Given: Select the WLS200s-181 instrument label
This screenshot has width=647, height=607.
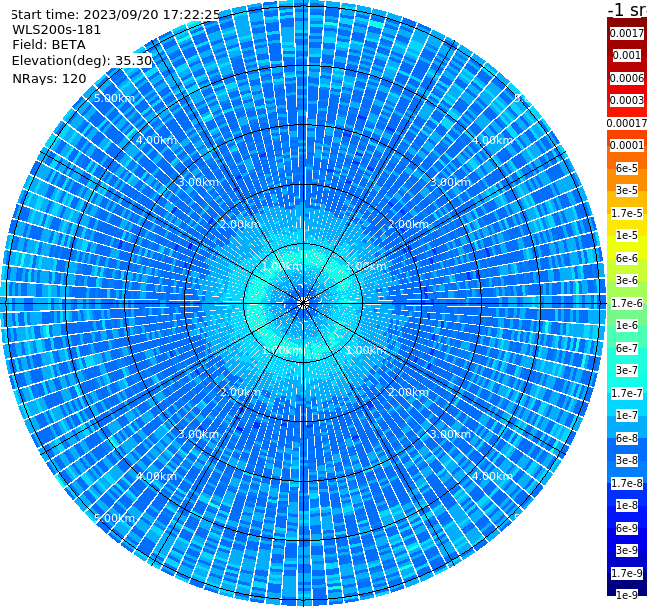Looking at the screenshot, I should 57,30.
